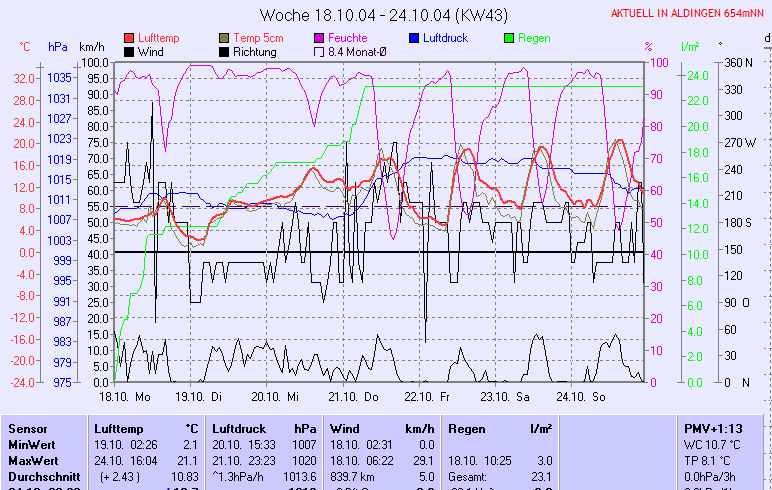Click the green Regen legend square
772x490 pixels.
[x=509, y=37]
